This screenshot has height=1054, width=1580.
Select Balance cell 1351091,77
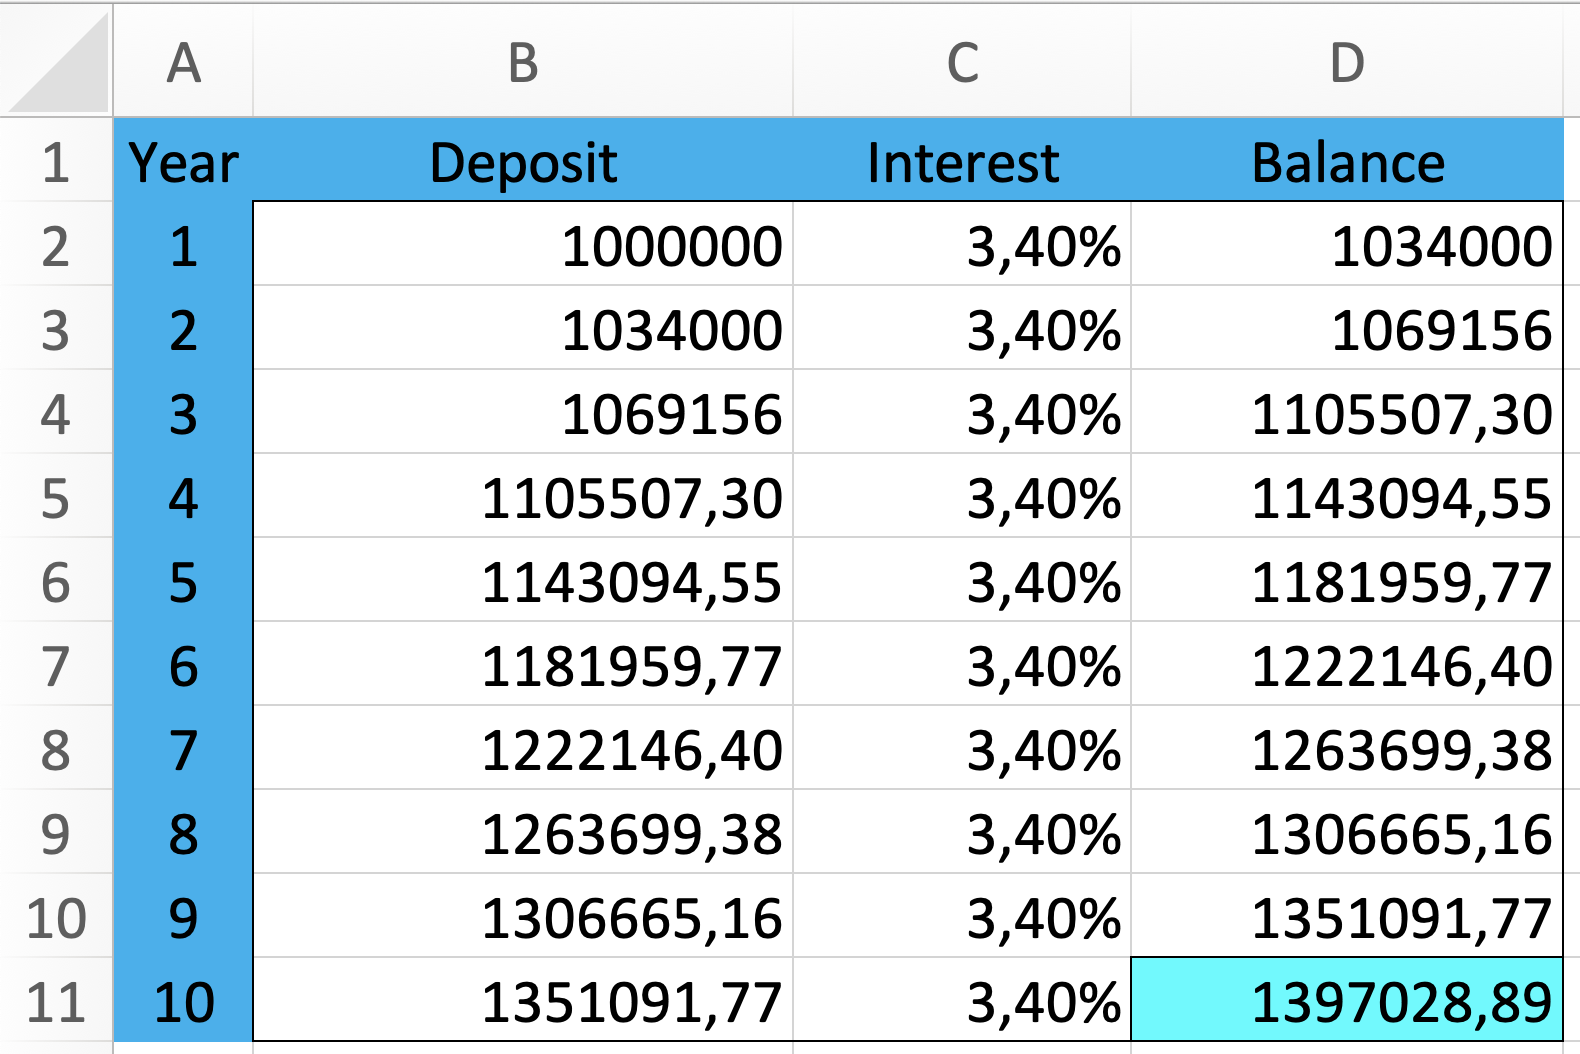(1347, 916)
